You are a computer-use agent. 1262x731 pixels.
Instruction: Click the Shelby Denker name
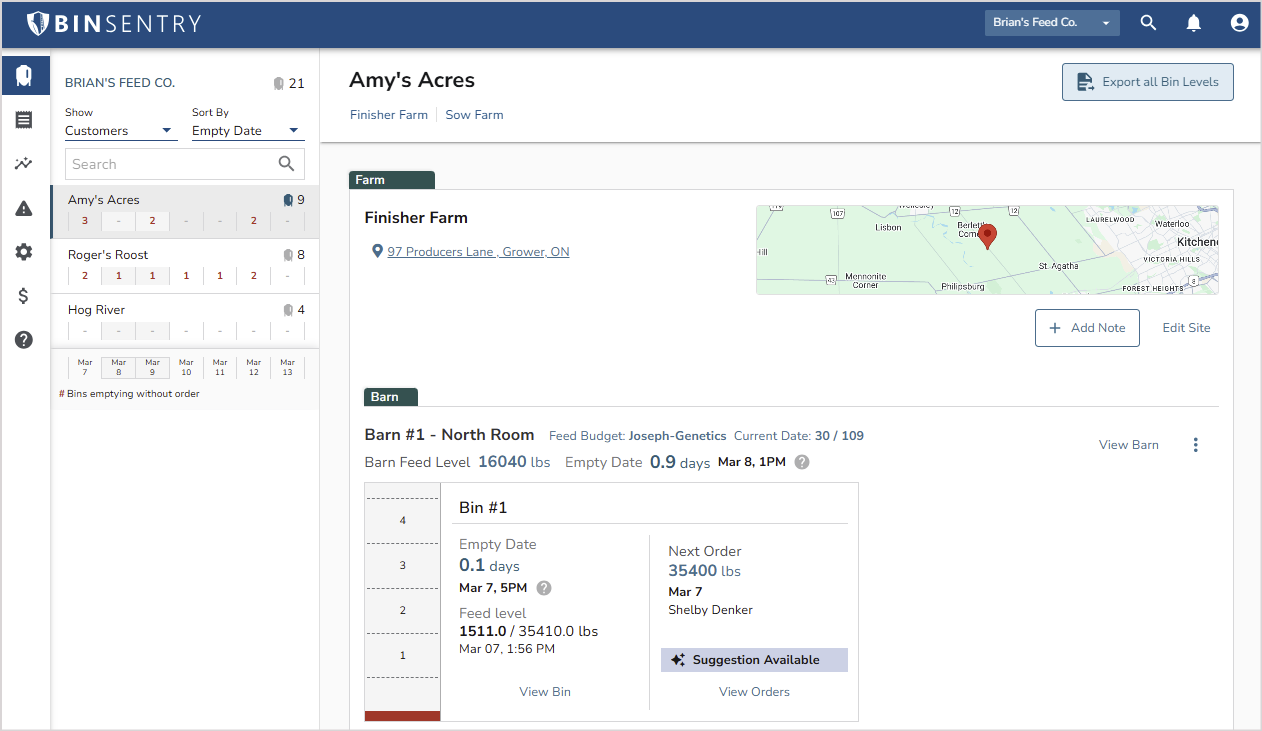click(710, 610)
